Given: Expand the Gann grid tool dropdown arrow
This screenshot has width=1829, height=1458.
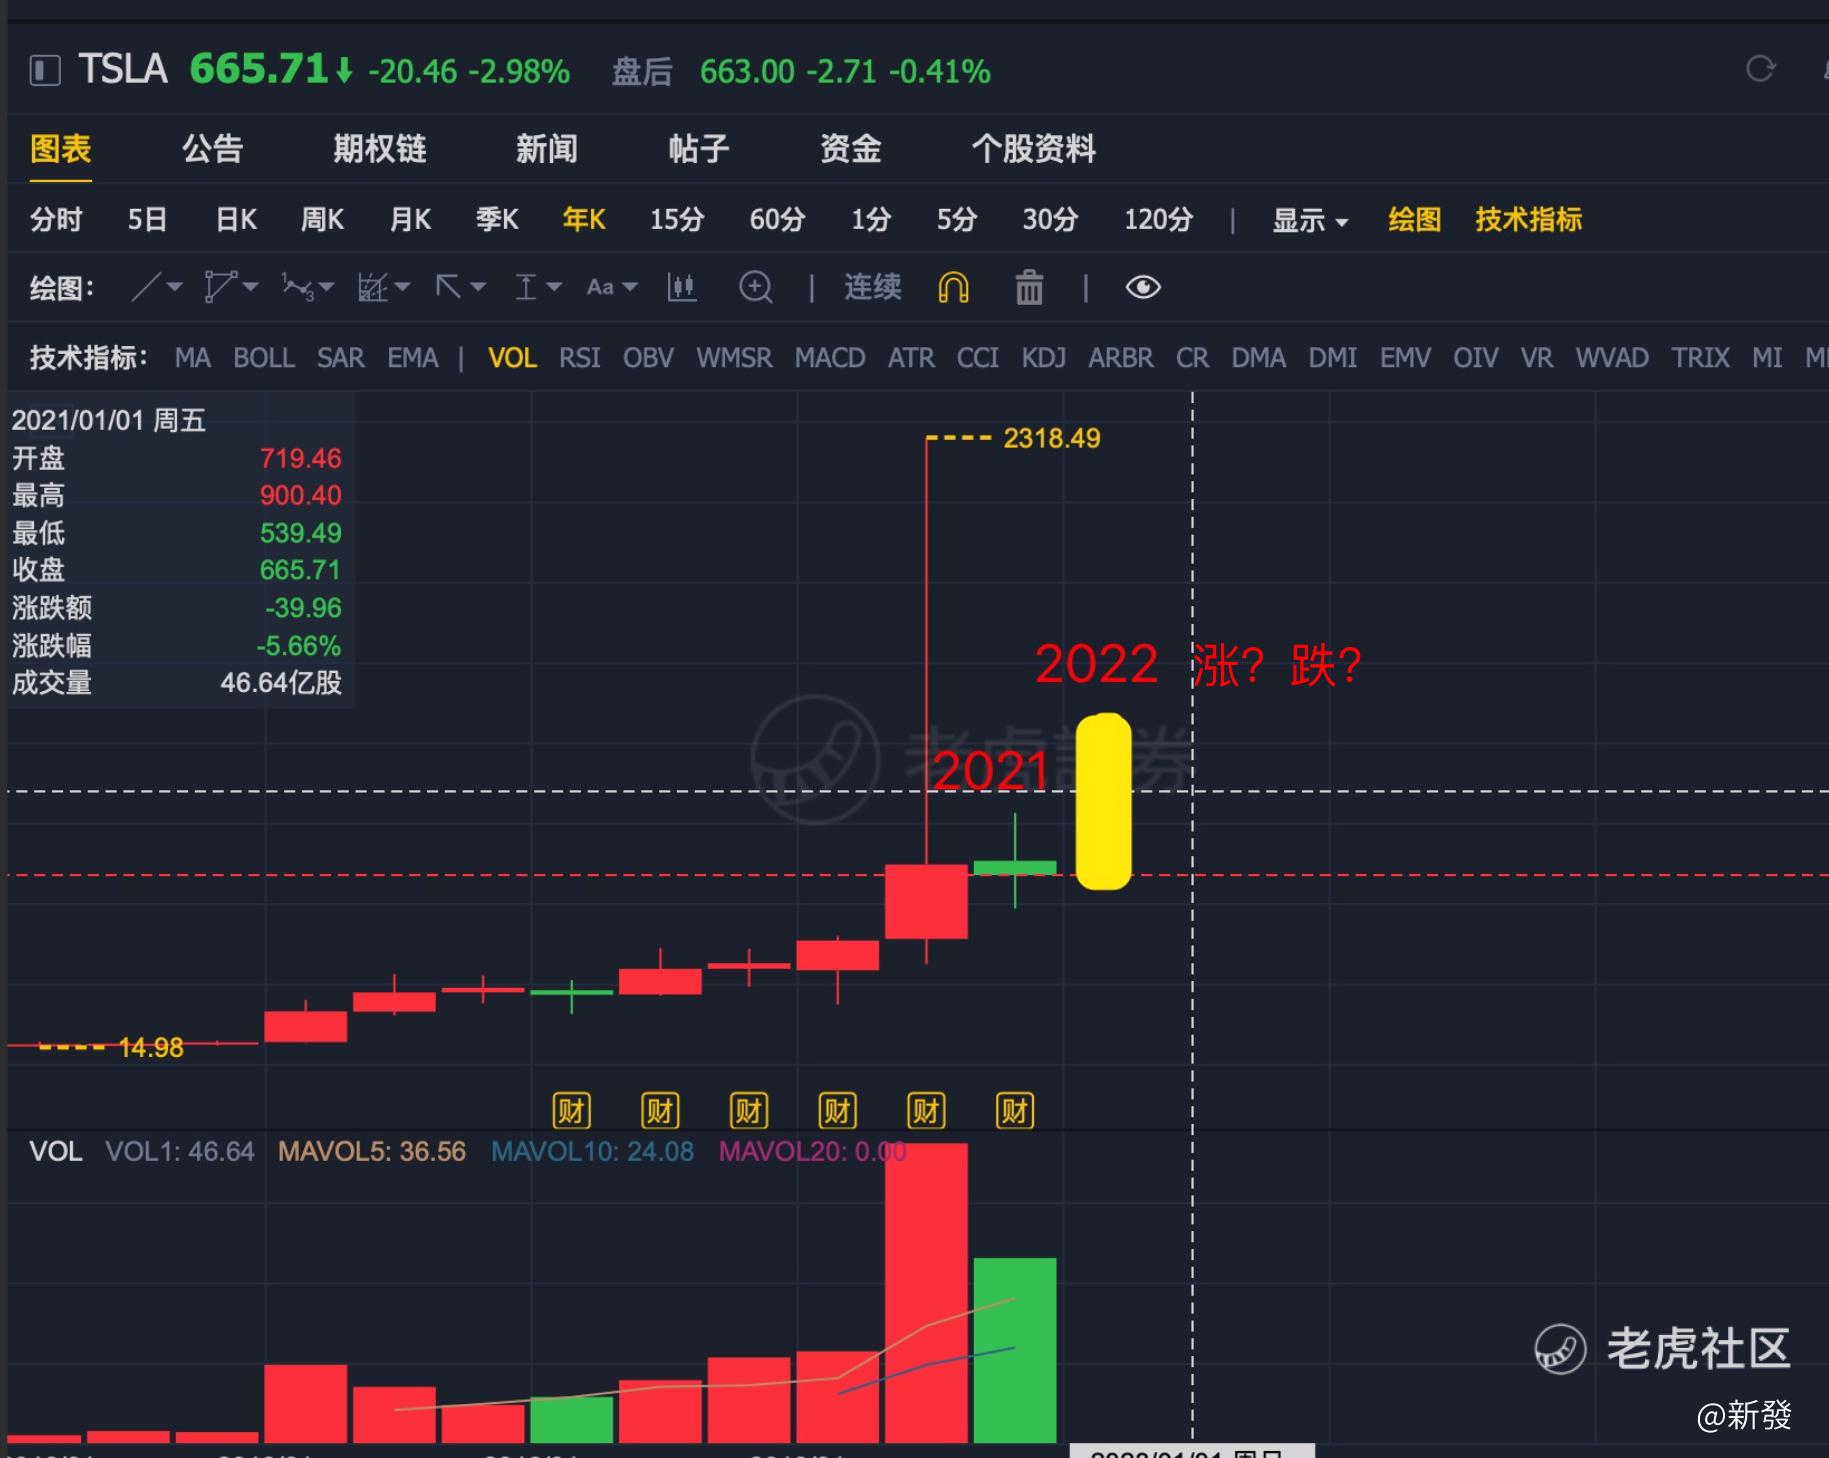Looking at the screenshot, I should point(402,288).
